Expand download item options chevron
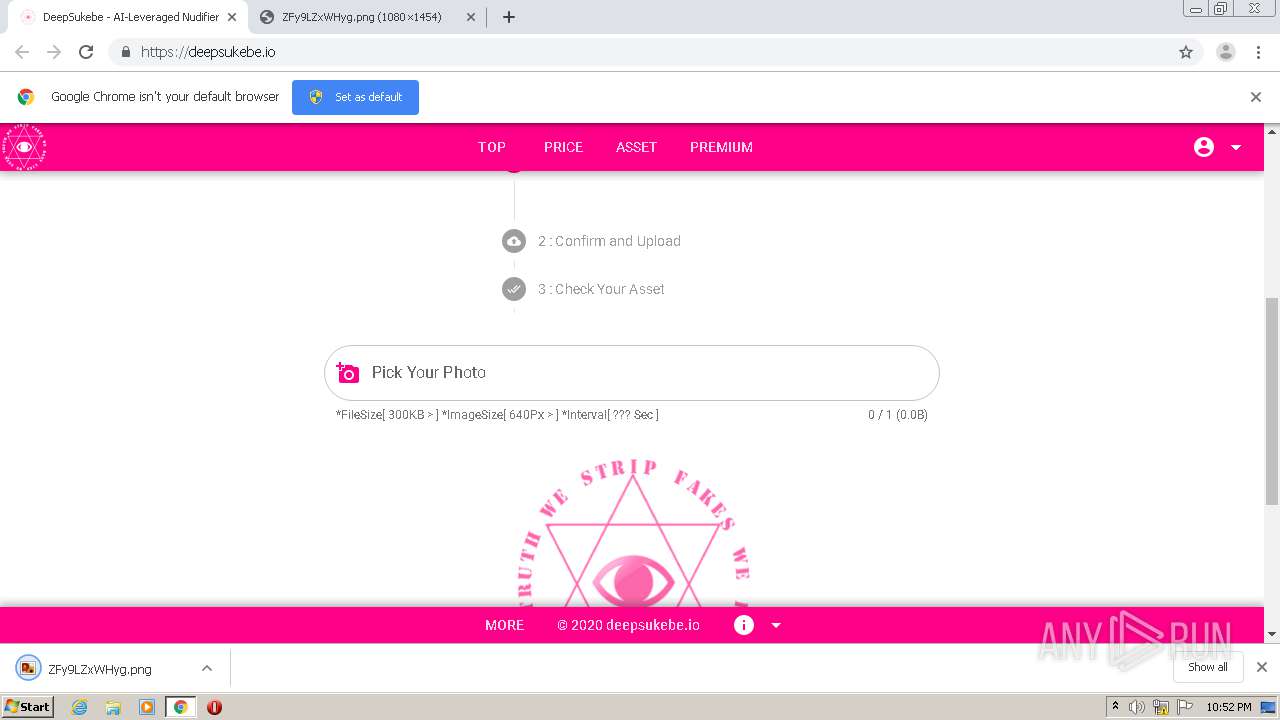Image resolution: width=1280 pixels, height=720 pixels. (x=207, y=668)
